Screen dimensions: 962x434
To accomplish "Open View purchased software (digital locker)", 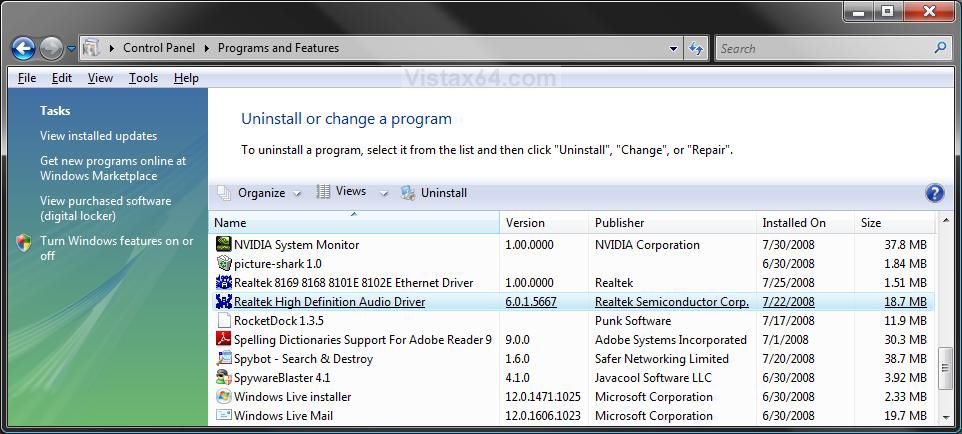I will 106,208.
